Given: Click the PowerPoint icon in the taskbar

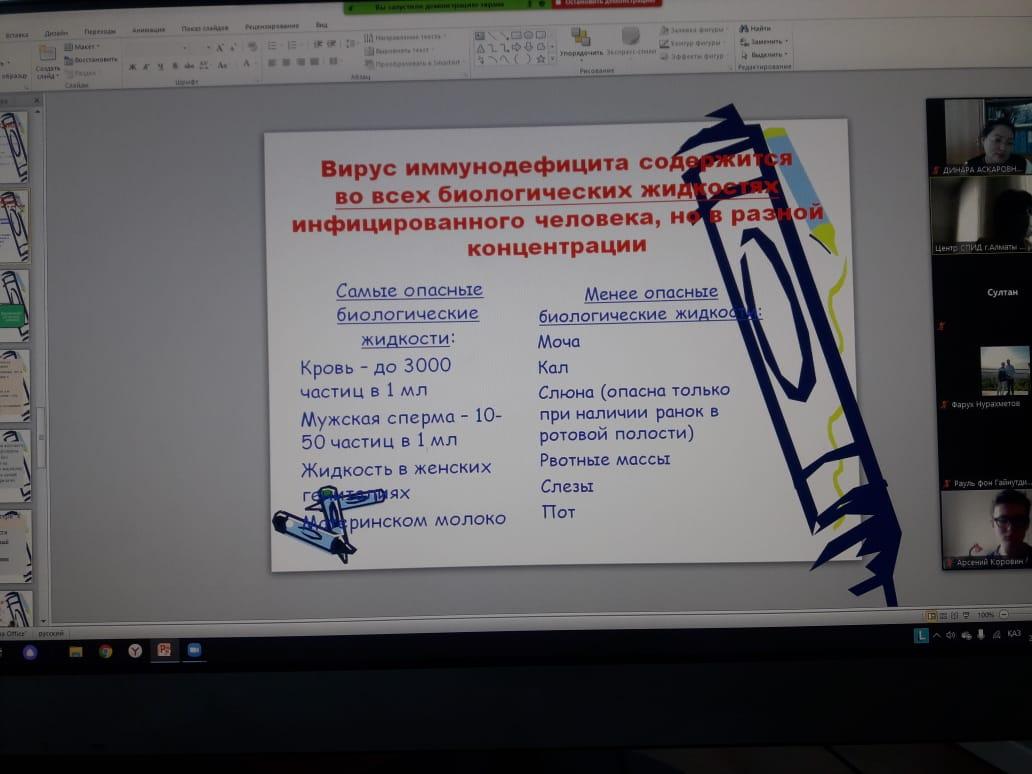Looking at the screenshot, I should click(x=164, y=650).
